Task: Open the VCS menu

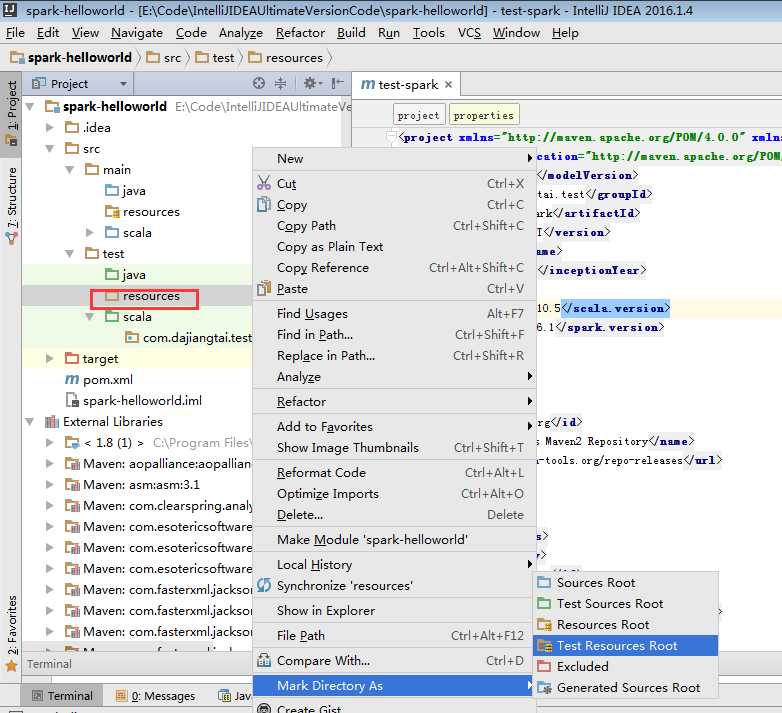Action: (469, 33)
